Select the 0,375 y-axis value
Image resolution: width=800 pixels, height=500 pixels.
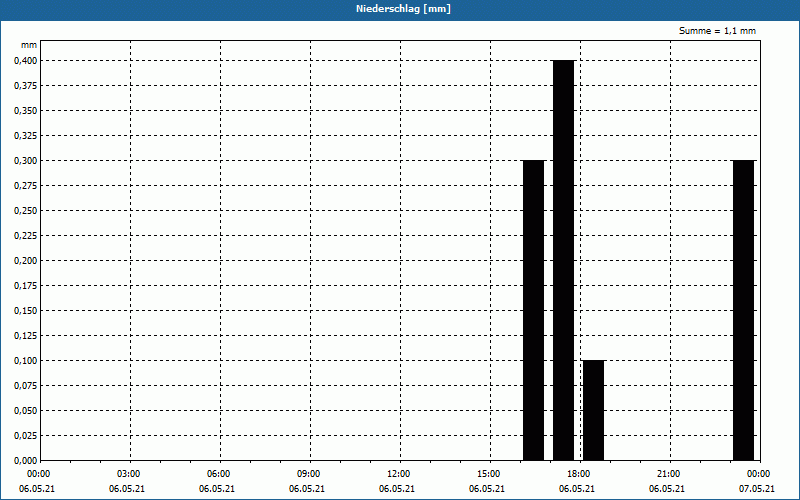(26, 86)
